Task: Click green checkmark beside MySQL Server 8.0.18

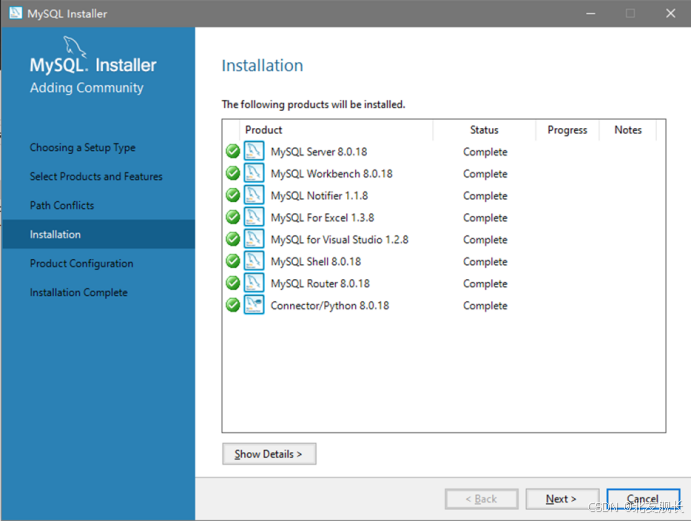Action: tap(233, 151)
